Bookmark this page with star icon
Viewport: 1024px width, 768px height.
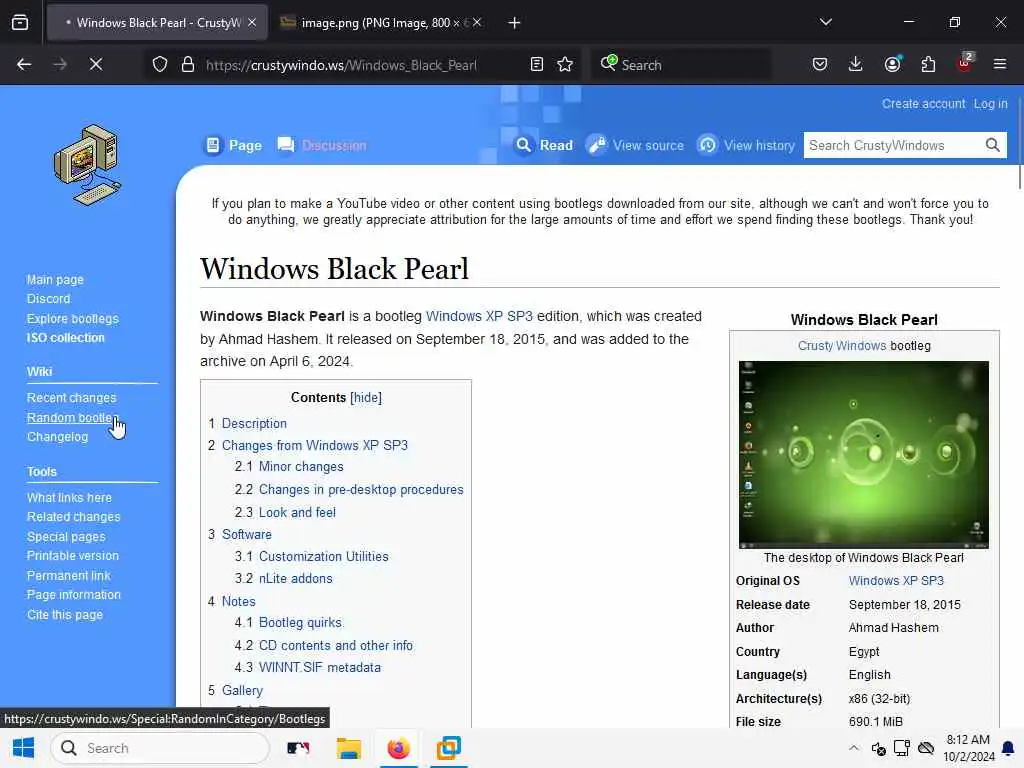coord(565,64)
